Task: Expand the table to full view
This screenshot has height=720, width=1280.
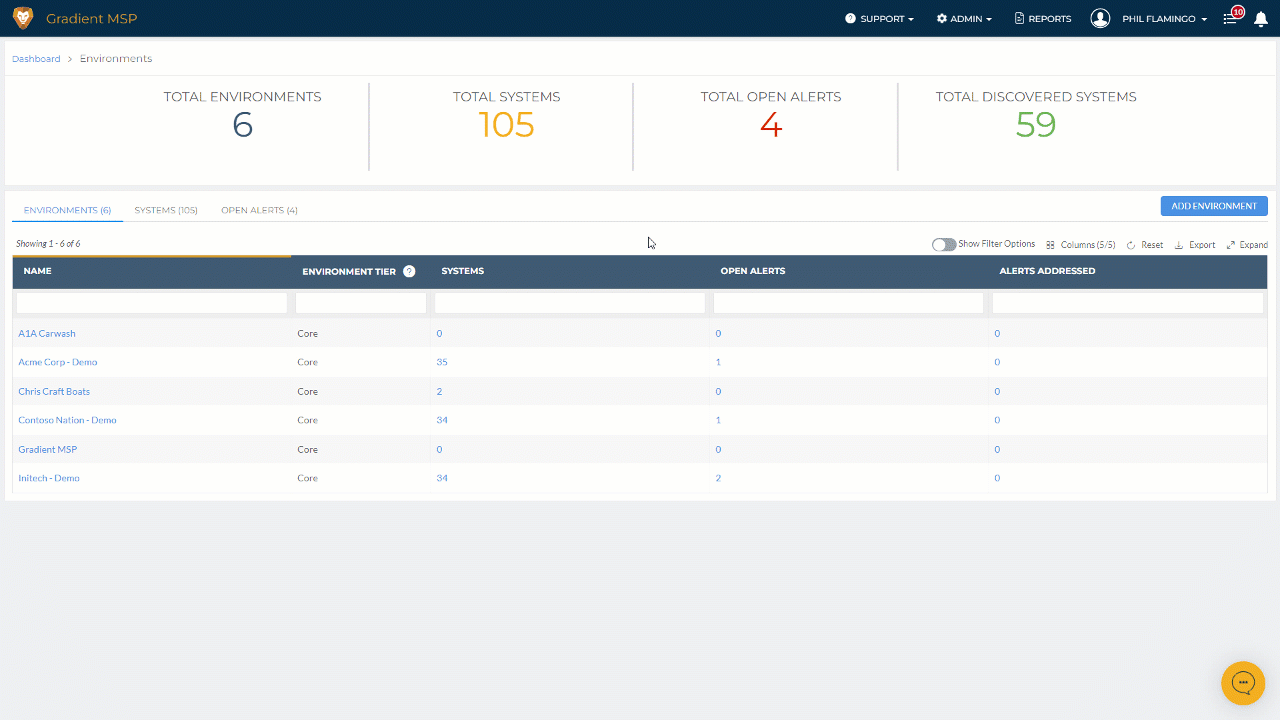Action: (x=1247, y=245)
